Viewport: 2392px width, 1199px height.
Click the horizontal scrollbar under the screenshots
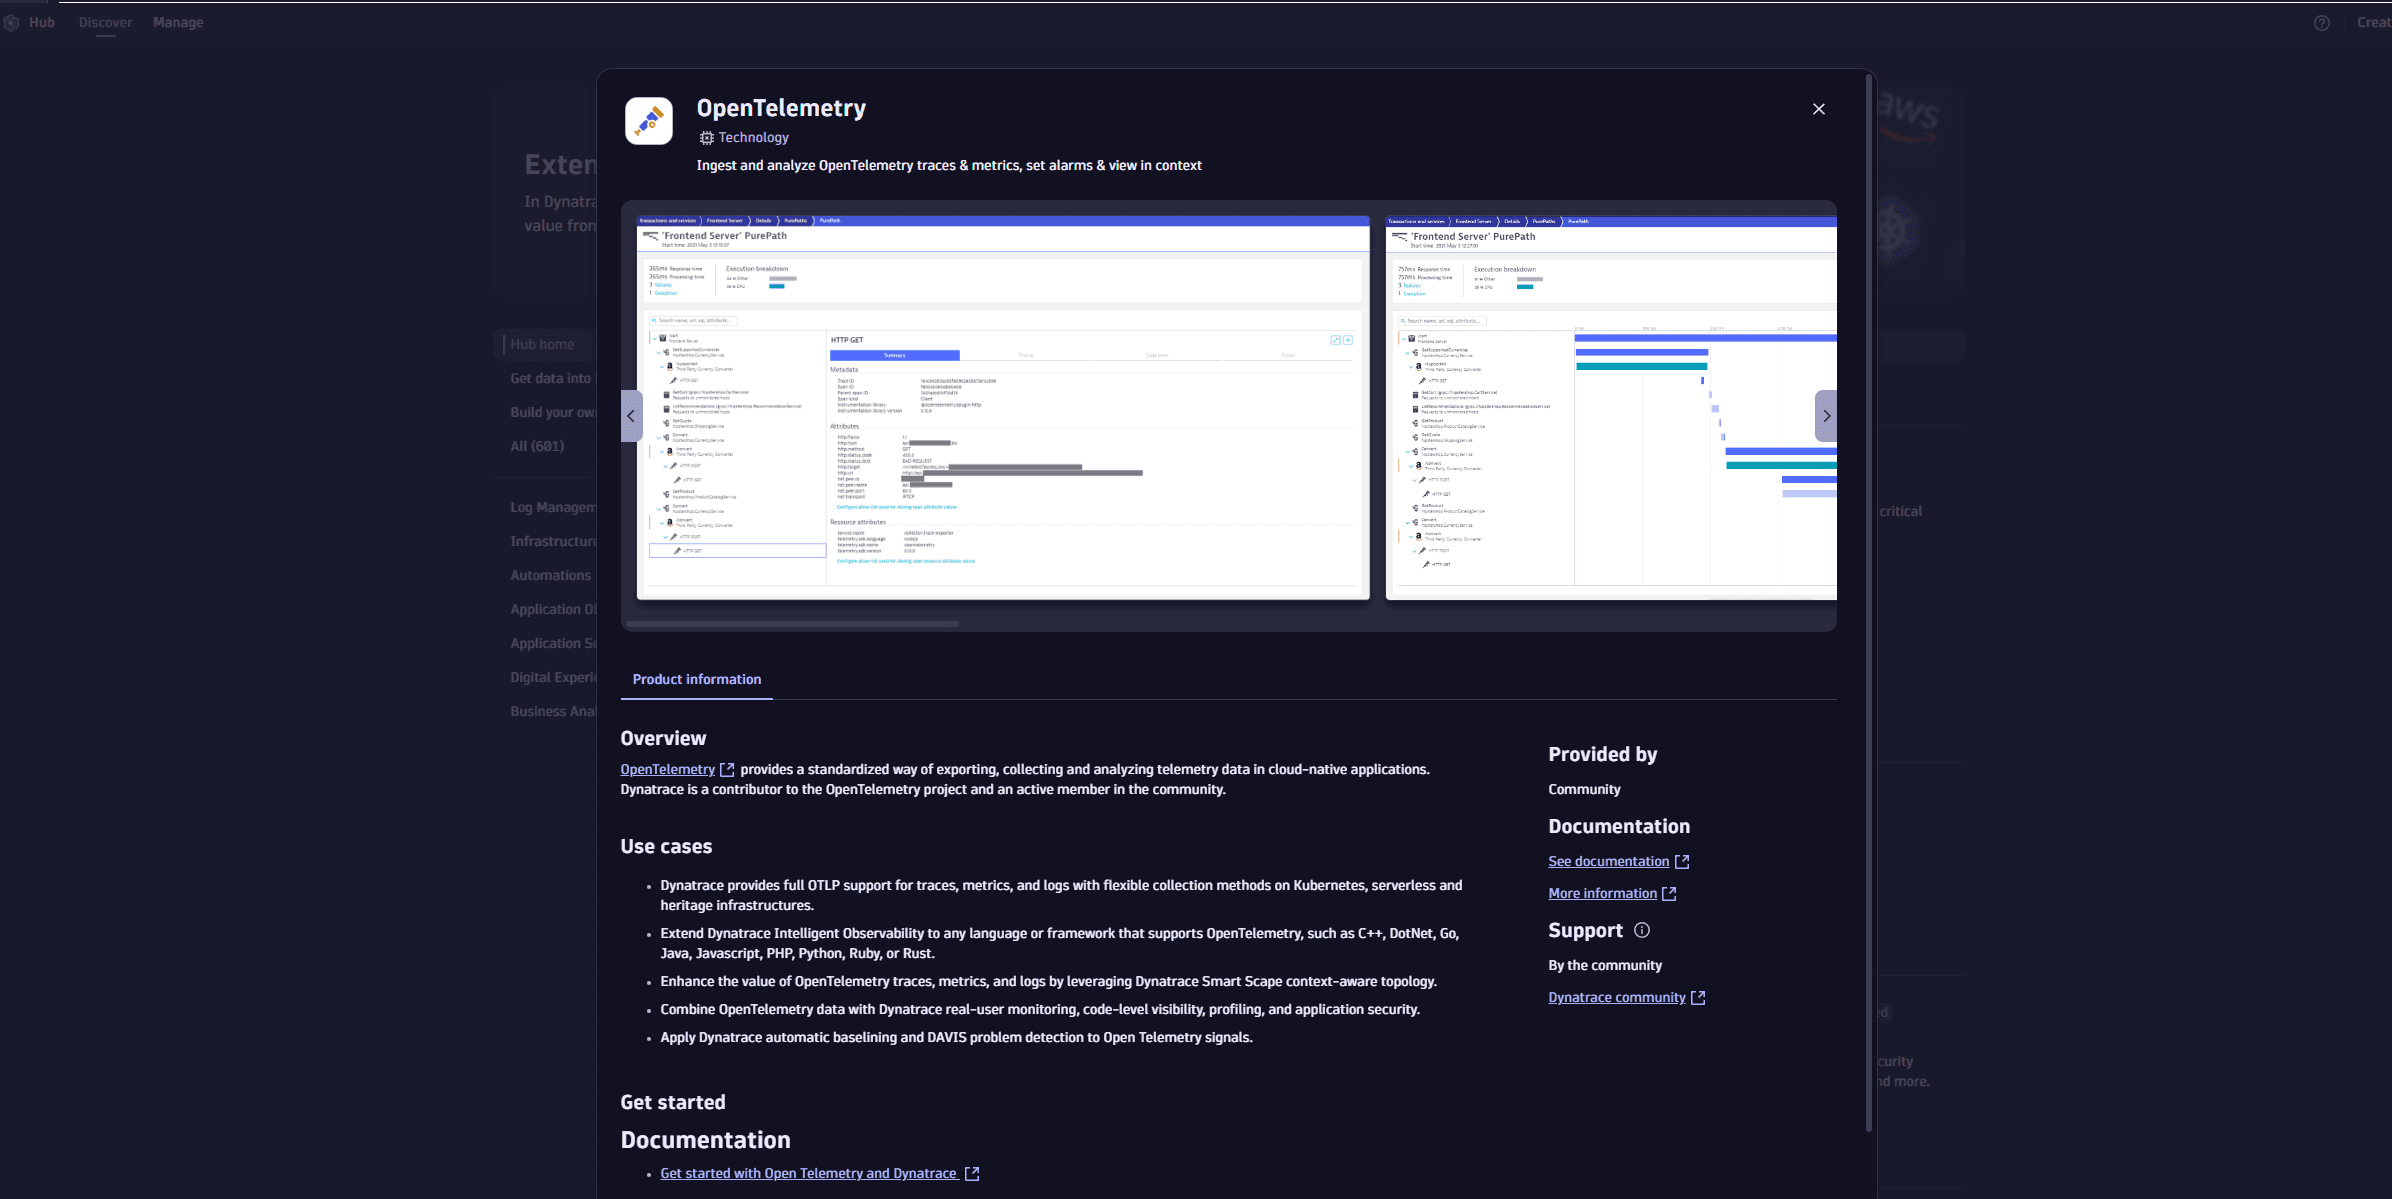pos(792,623)
